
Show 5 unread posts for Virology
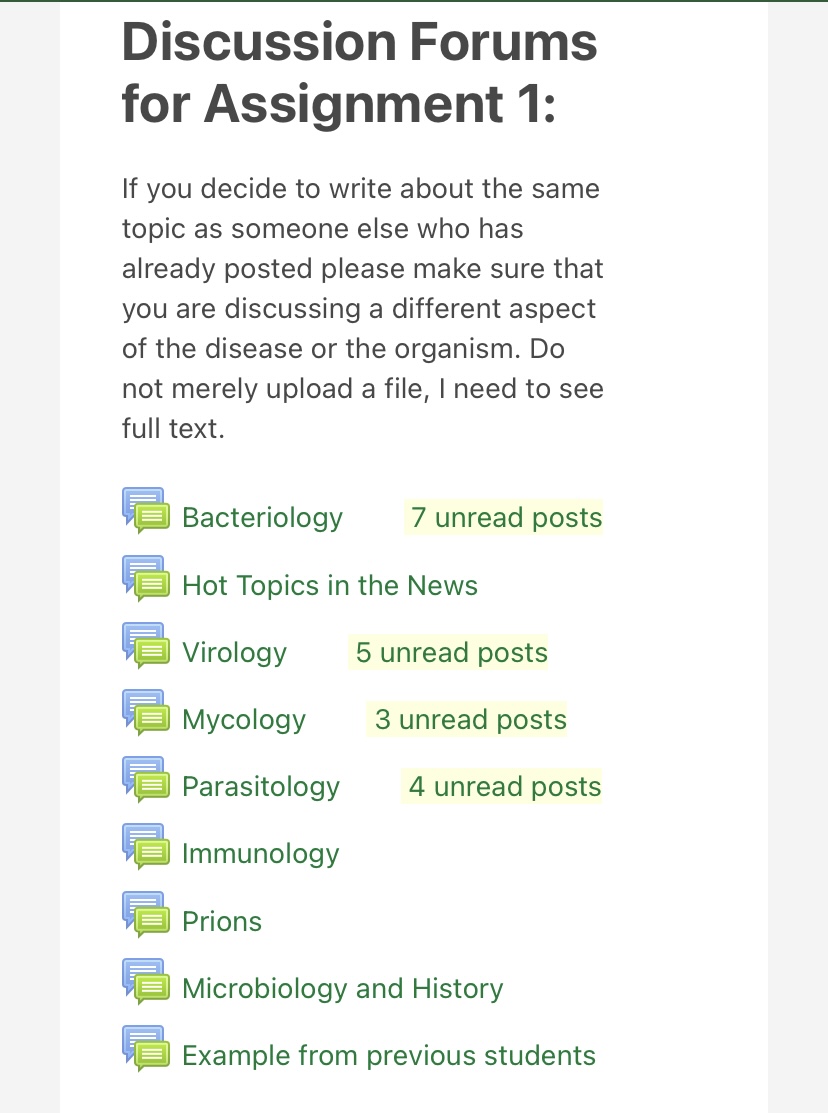tap(452, 653)
